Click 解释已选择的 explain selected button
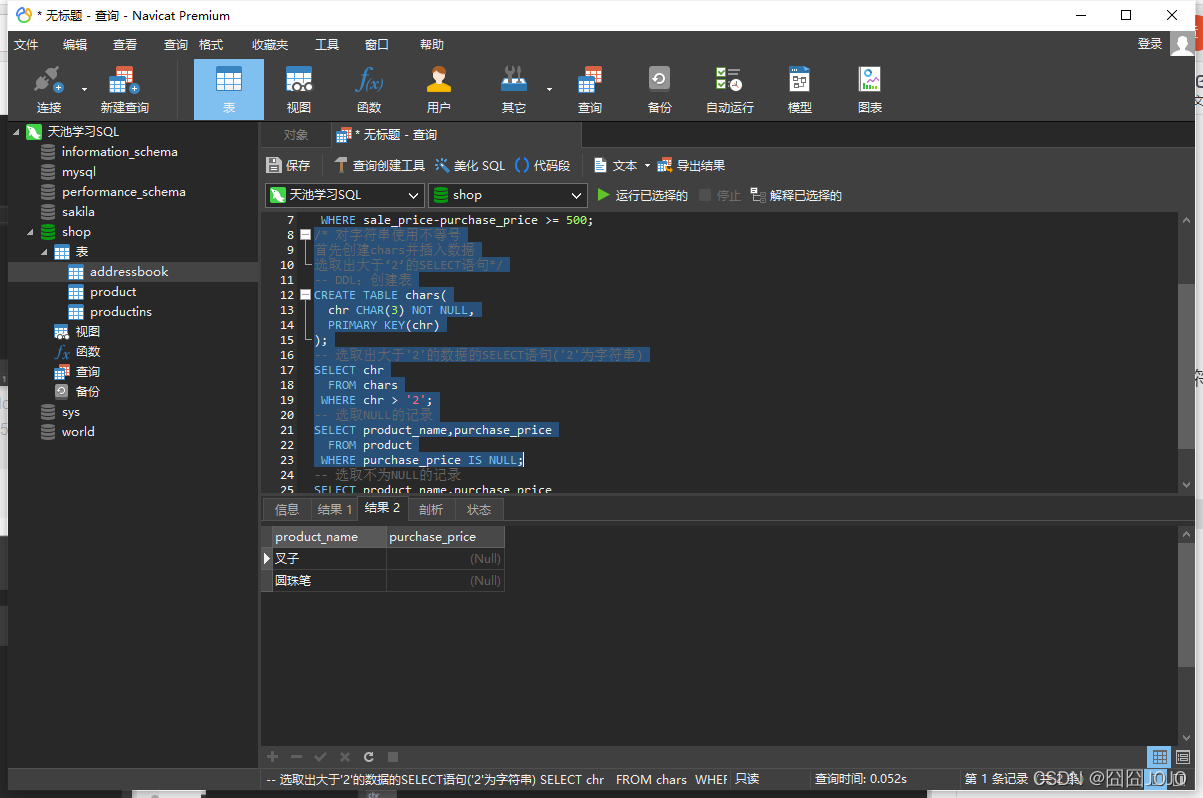Screen dimensions: 1203x798 pos(796,196)
